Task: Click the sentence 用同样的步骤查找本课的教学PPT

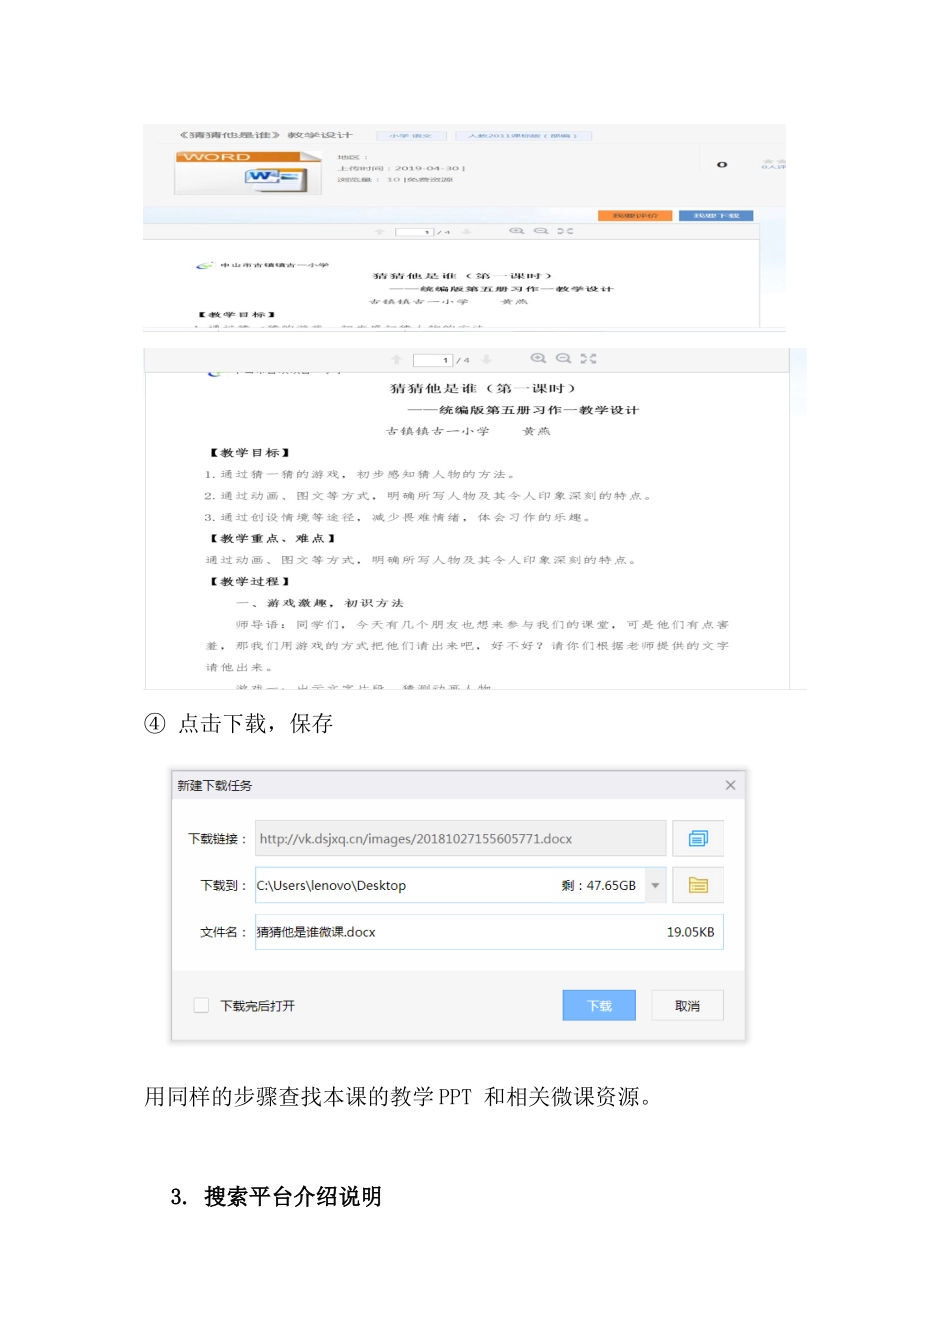Action: coord(309,1096)
